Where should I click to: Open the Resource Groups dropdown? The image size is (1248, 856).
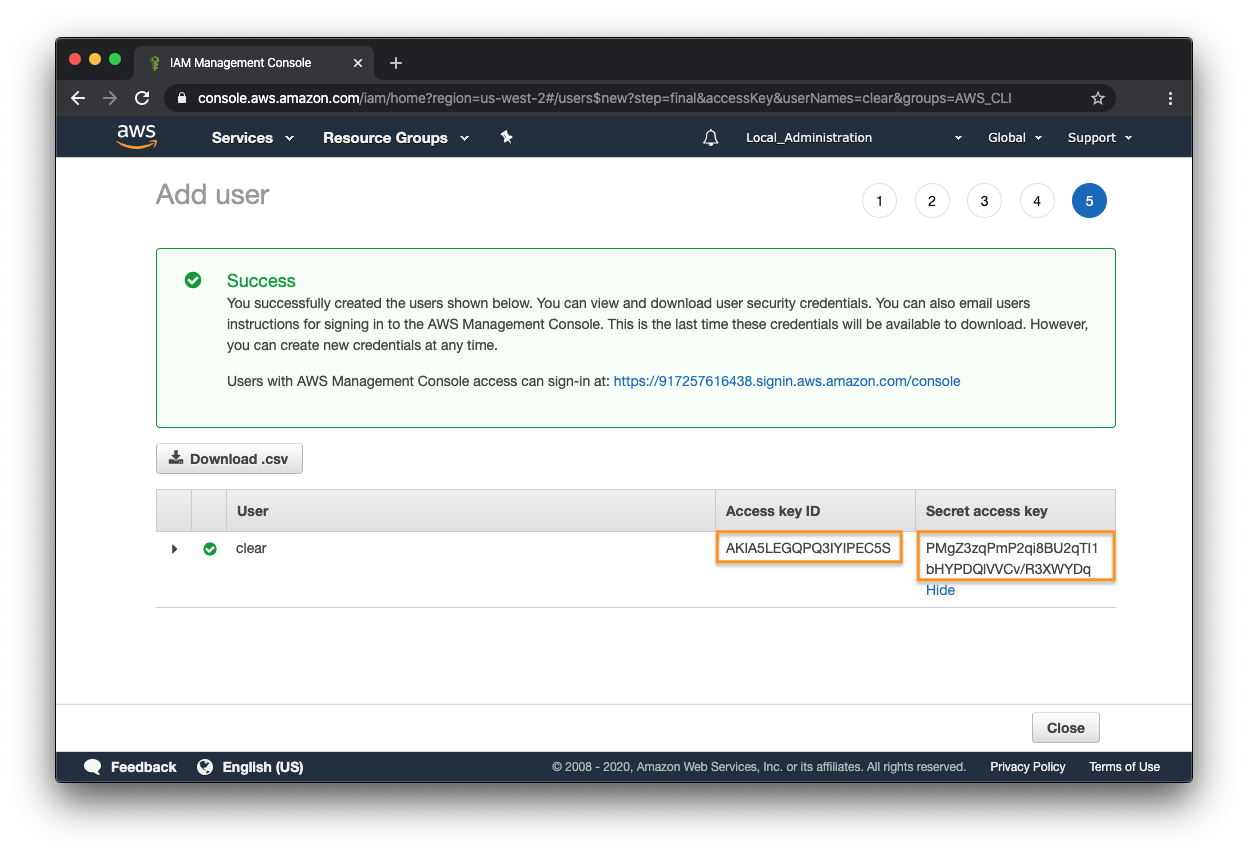click(x=396, y=138)
